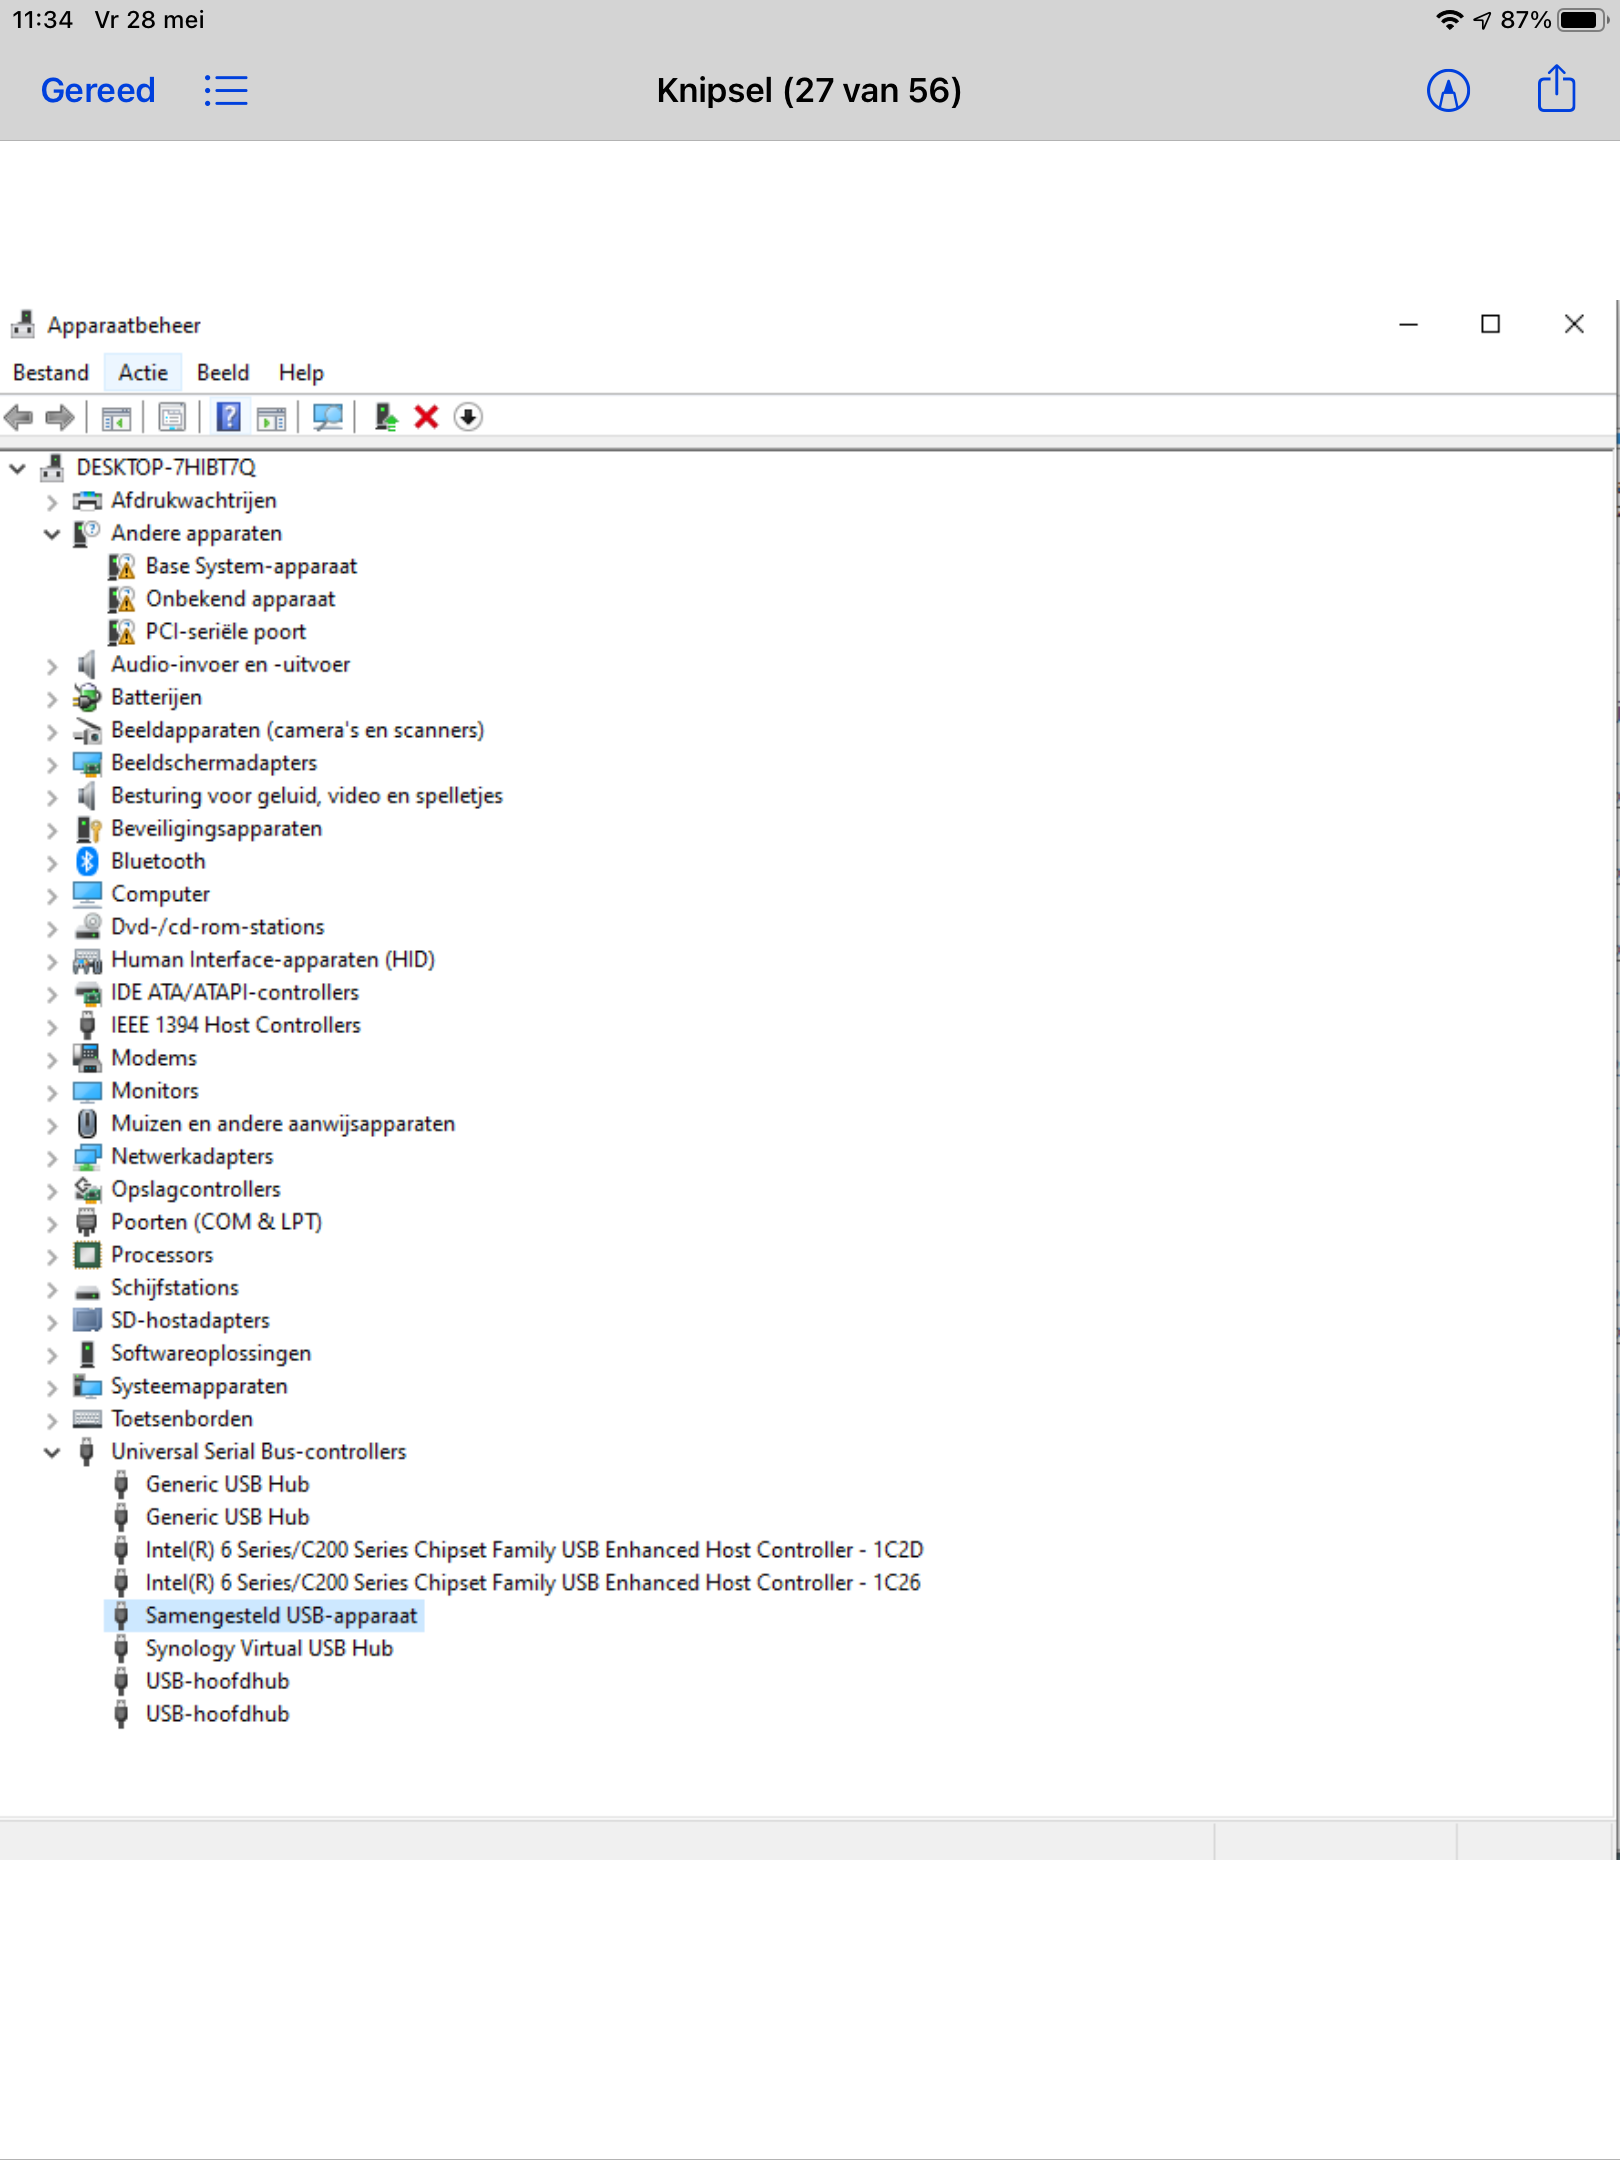
Task: Open the Help menu
Action: click(301, 373)
